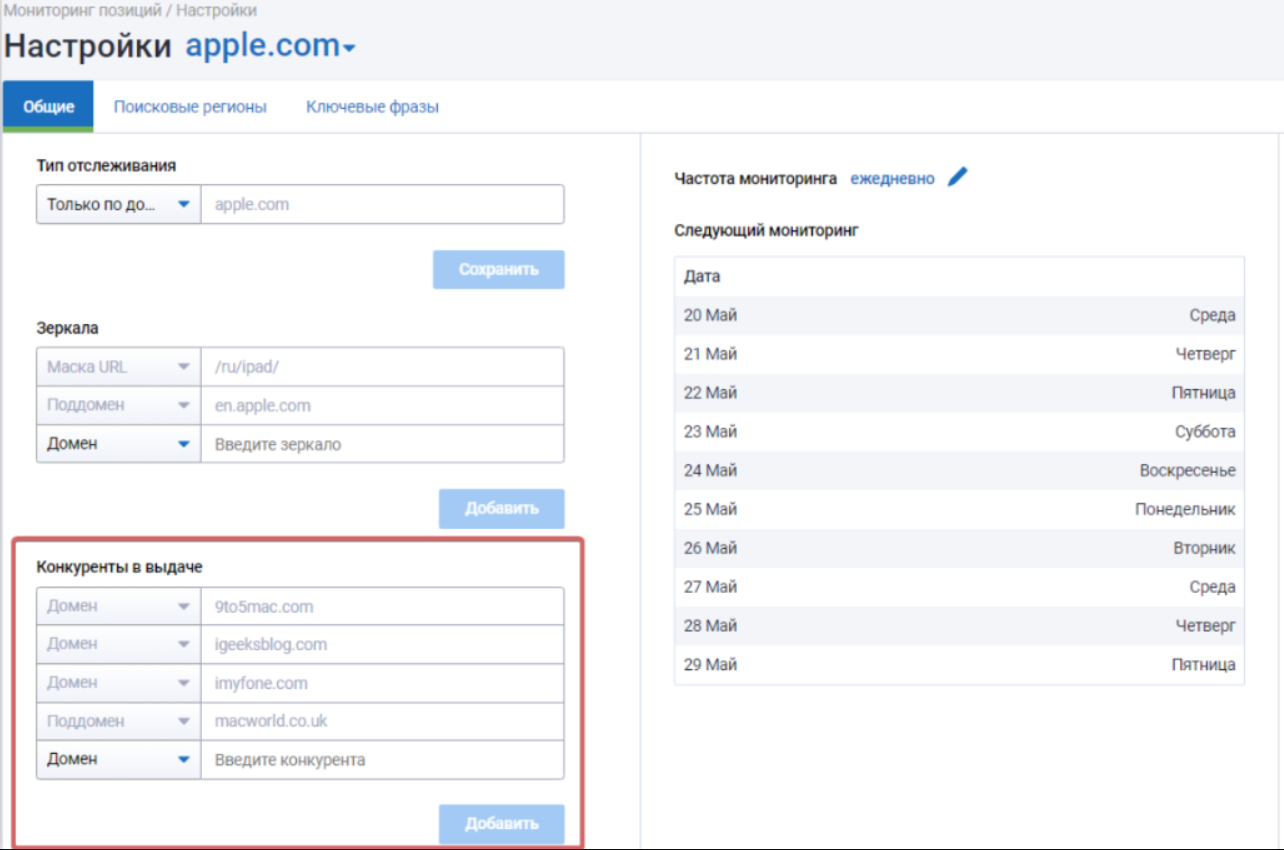Open the Ключевые фразы tab

[x=372, y=107]
